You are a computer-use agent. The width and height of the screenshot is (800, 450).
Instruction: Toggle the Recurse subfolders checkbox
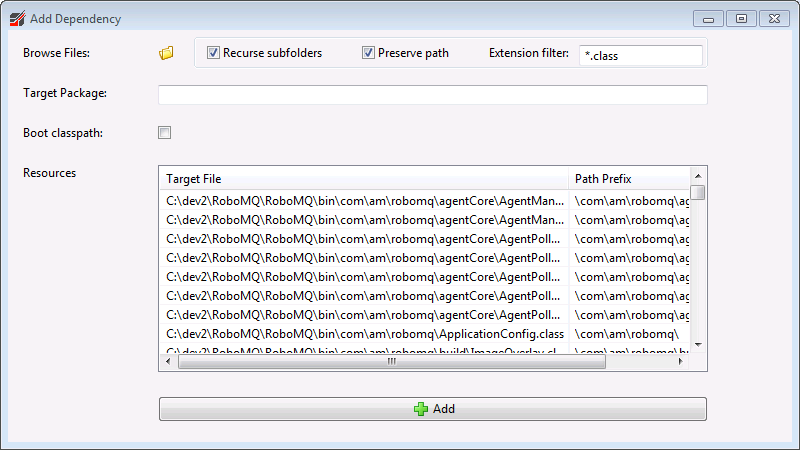(x=213, y=53)
